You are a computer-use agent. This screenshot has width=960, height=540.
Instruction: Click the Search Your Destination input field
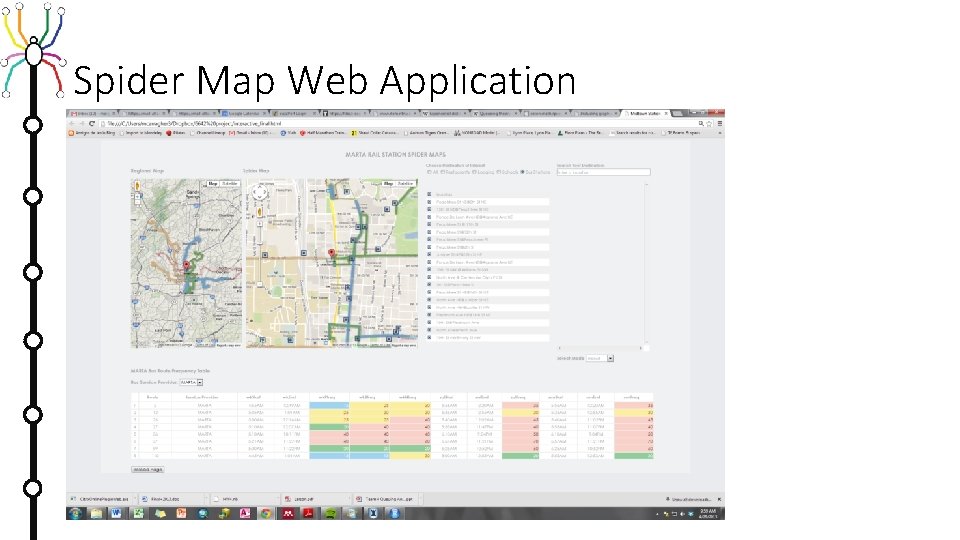pyautogui.click(x=603, y=172)
